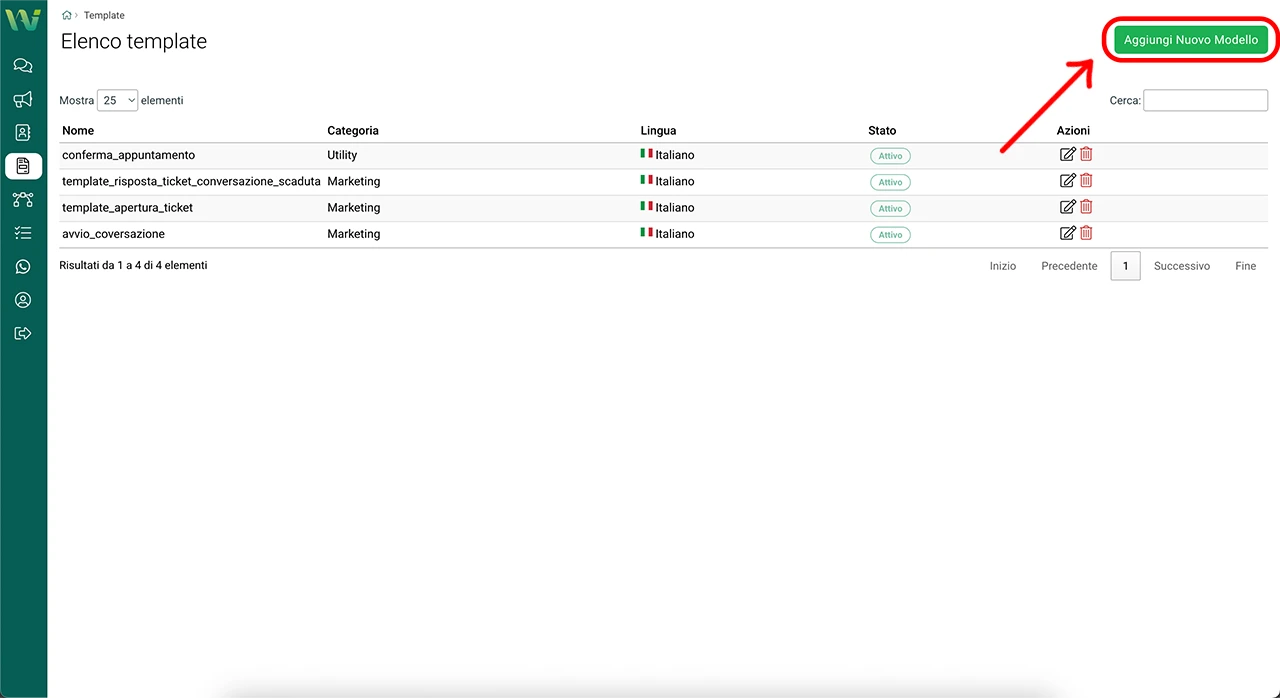Click the Template breadcrumb text
Viewport: 1280px width, 698px height.
click(x=104, y=15)
